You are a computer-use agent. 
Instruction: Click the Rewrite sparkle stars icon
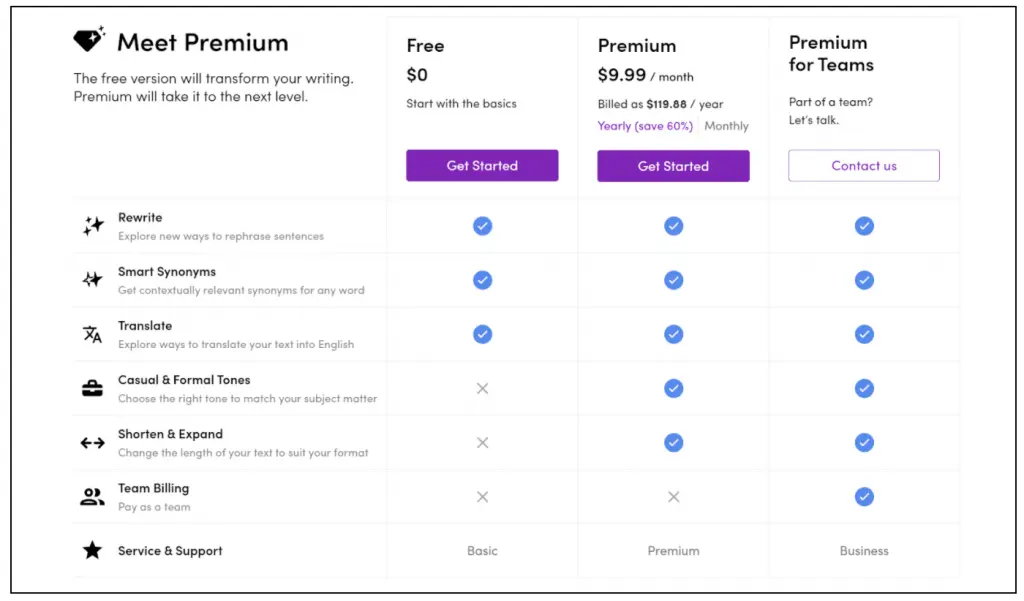(93, 226)
